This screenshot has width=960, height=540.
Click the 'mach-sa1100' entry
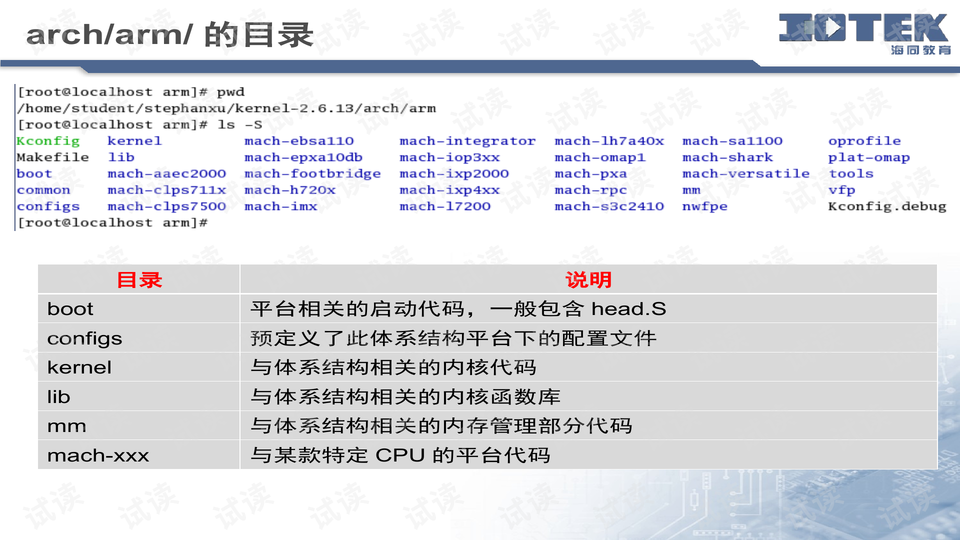click(732, 141)
